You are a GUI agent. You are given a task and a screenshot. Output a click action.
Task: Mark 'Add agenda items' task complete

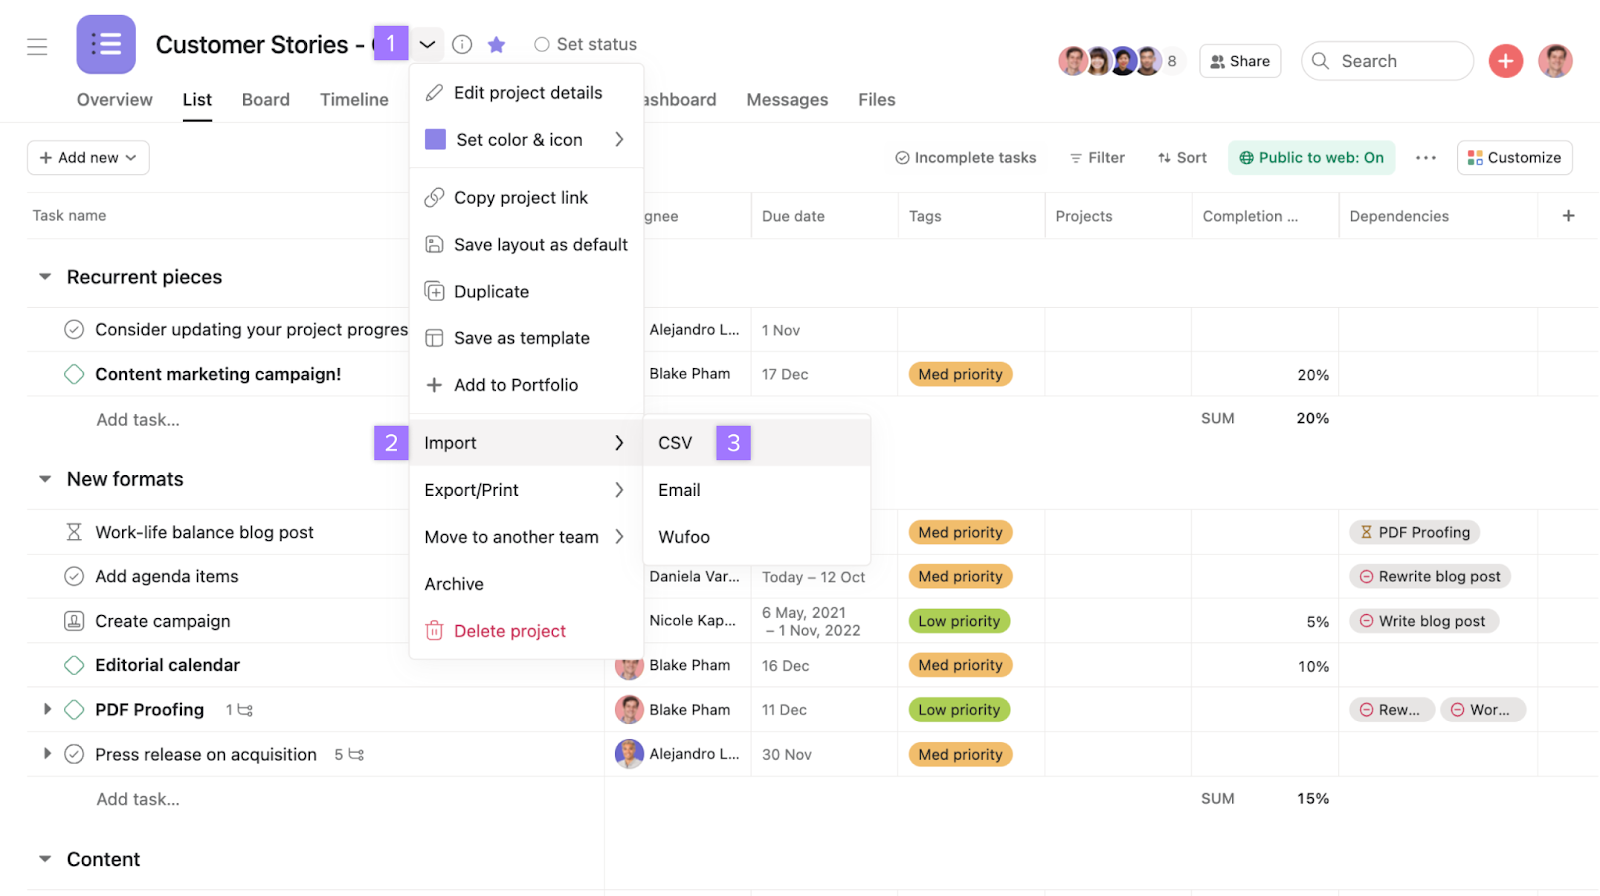(x=74, y=577)
